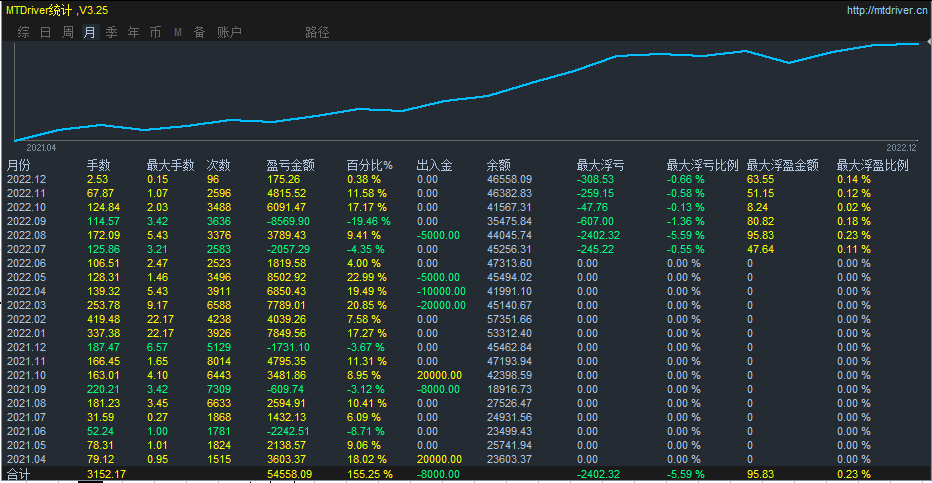Click the 8014 trade count cell
The width and height of the screenshot is (932, 483).
click(x=219, y=361)
